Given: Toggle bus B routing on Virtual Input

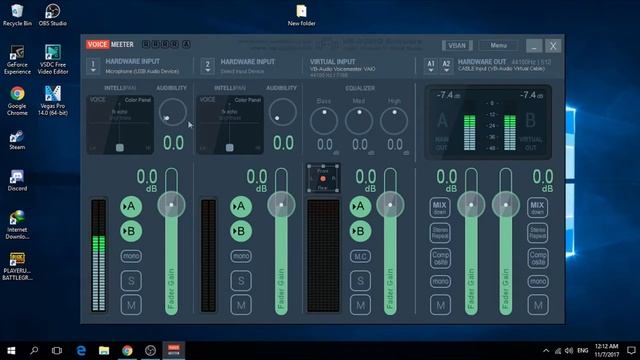Looking at the screenshot, I should point(360,231).
